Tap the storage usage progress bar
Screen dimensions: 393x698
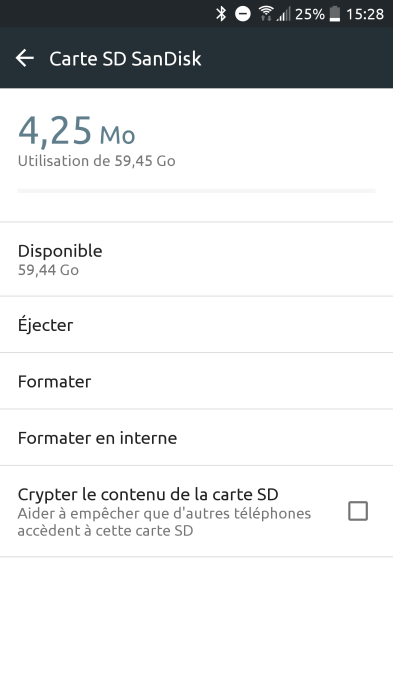coord(196,191)
